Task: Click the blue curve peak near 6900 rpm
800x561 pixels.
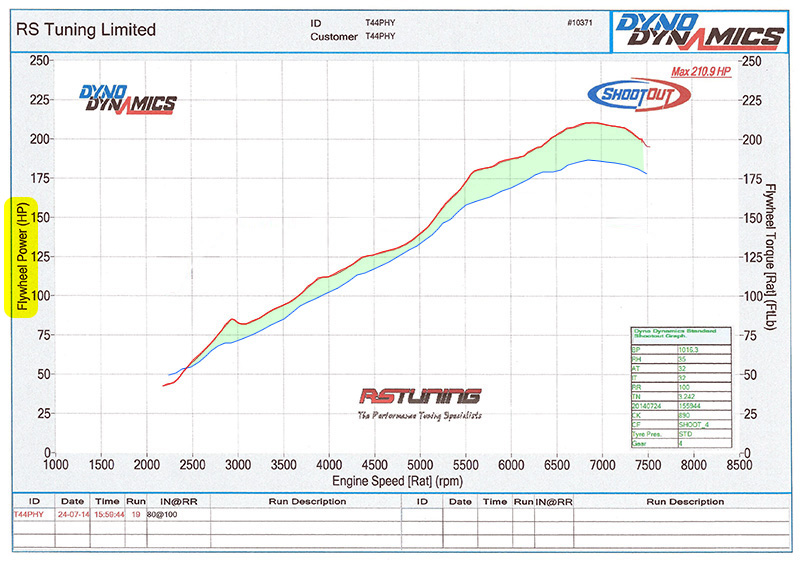Action: pyautogui.click(x=589, y=160)
